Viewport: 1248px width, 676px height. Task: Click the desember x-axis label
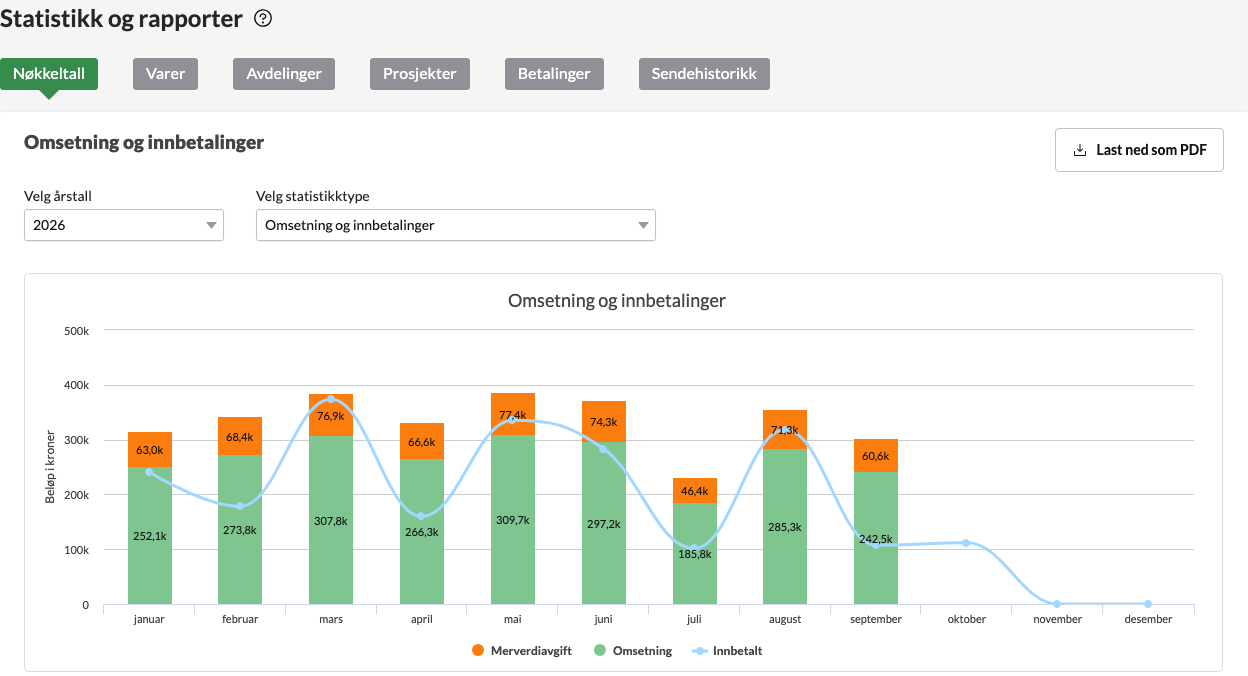click(x=1148, y=619)
